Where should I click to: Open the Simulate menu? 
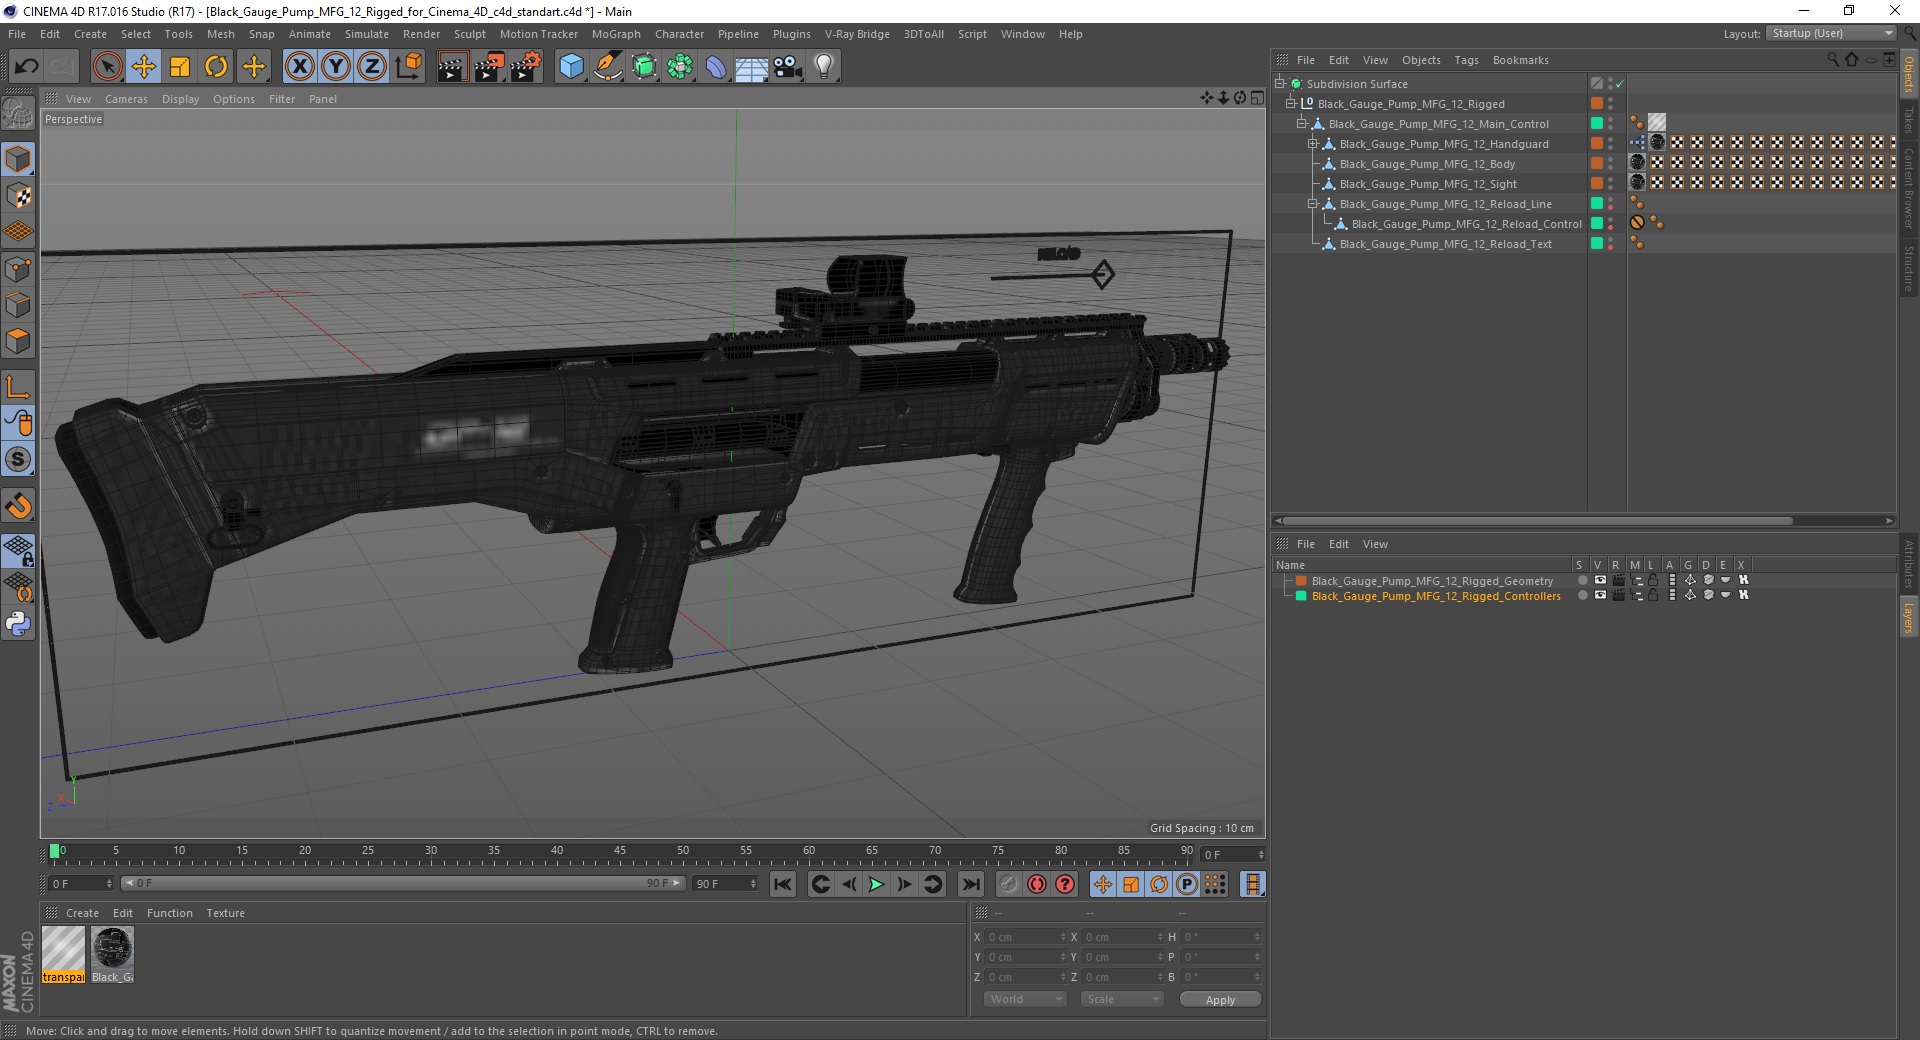[367, 34]
